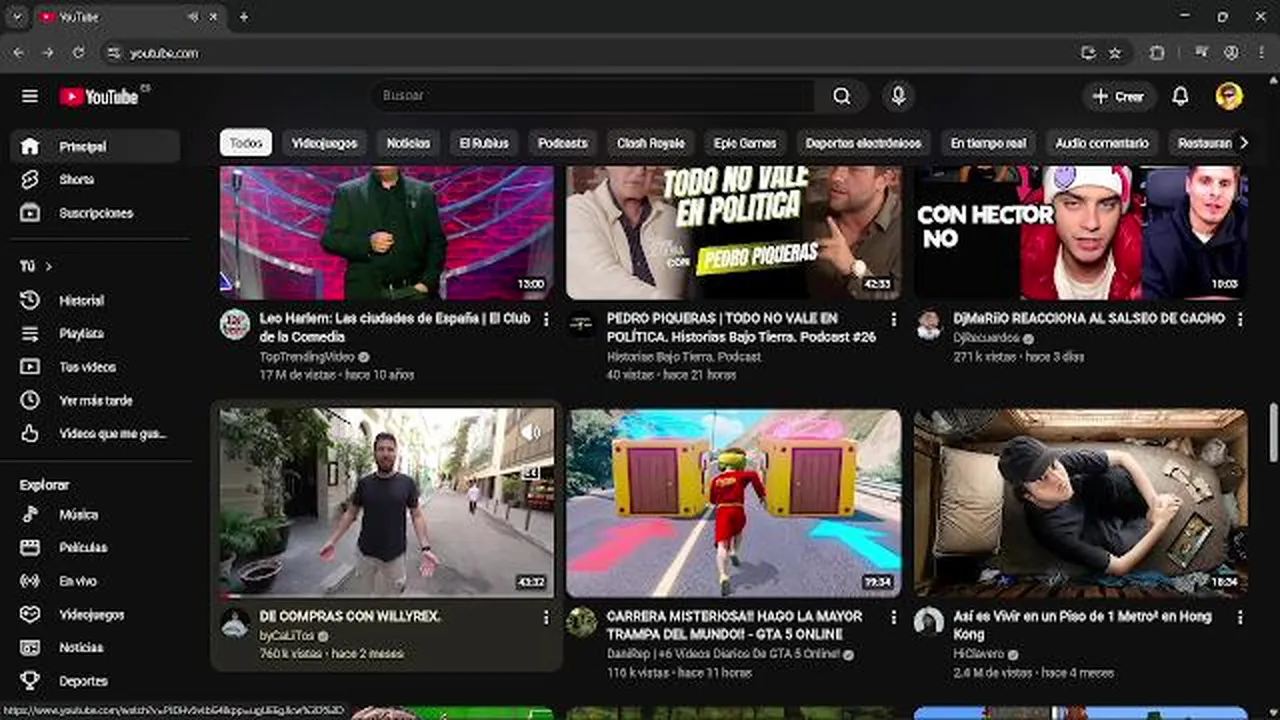Open Videos que me gustan
Screen dimensions: 1280x720
pyautogui.click(x=96, y=434)
